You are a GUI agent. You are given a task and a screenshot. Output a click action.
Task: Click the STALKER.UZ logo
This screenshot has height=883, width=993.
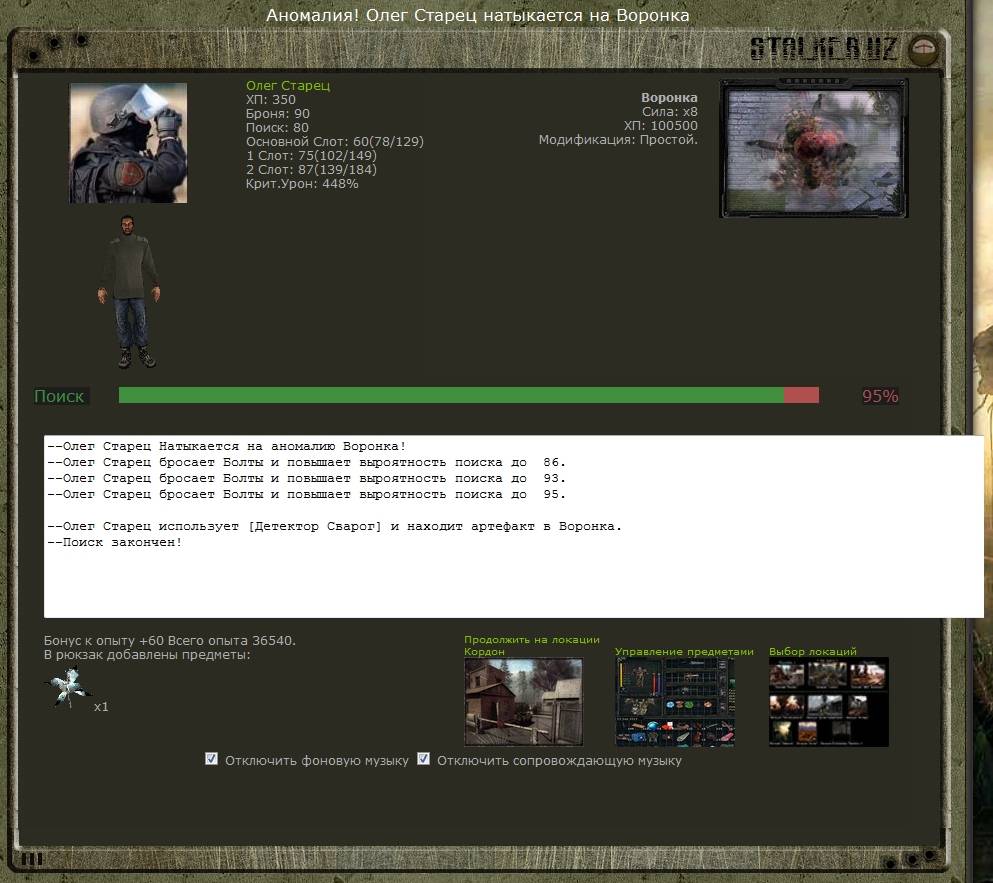tap(823, 48)
